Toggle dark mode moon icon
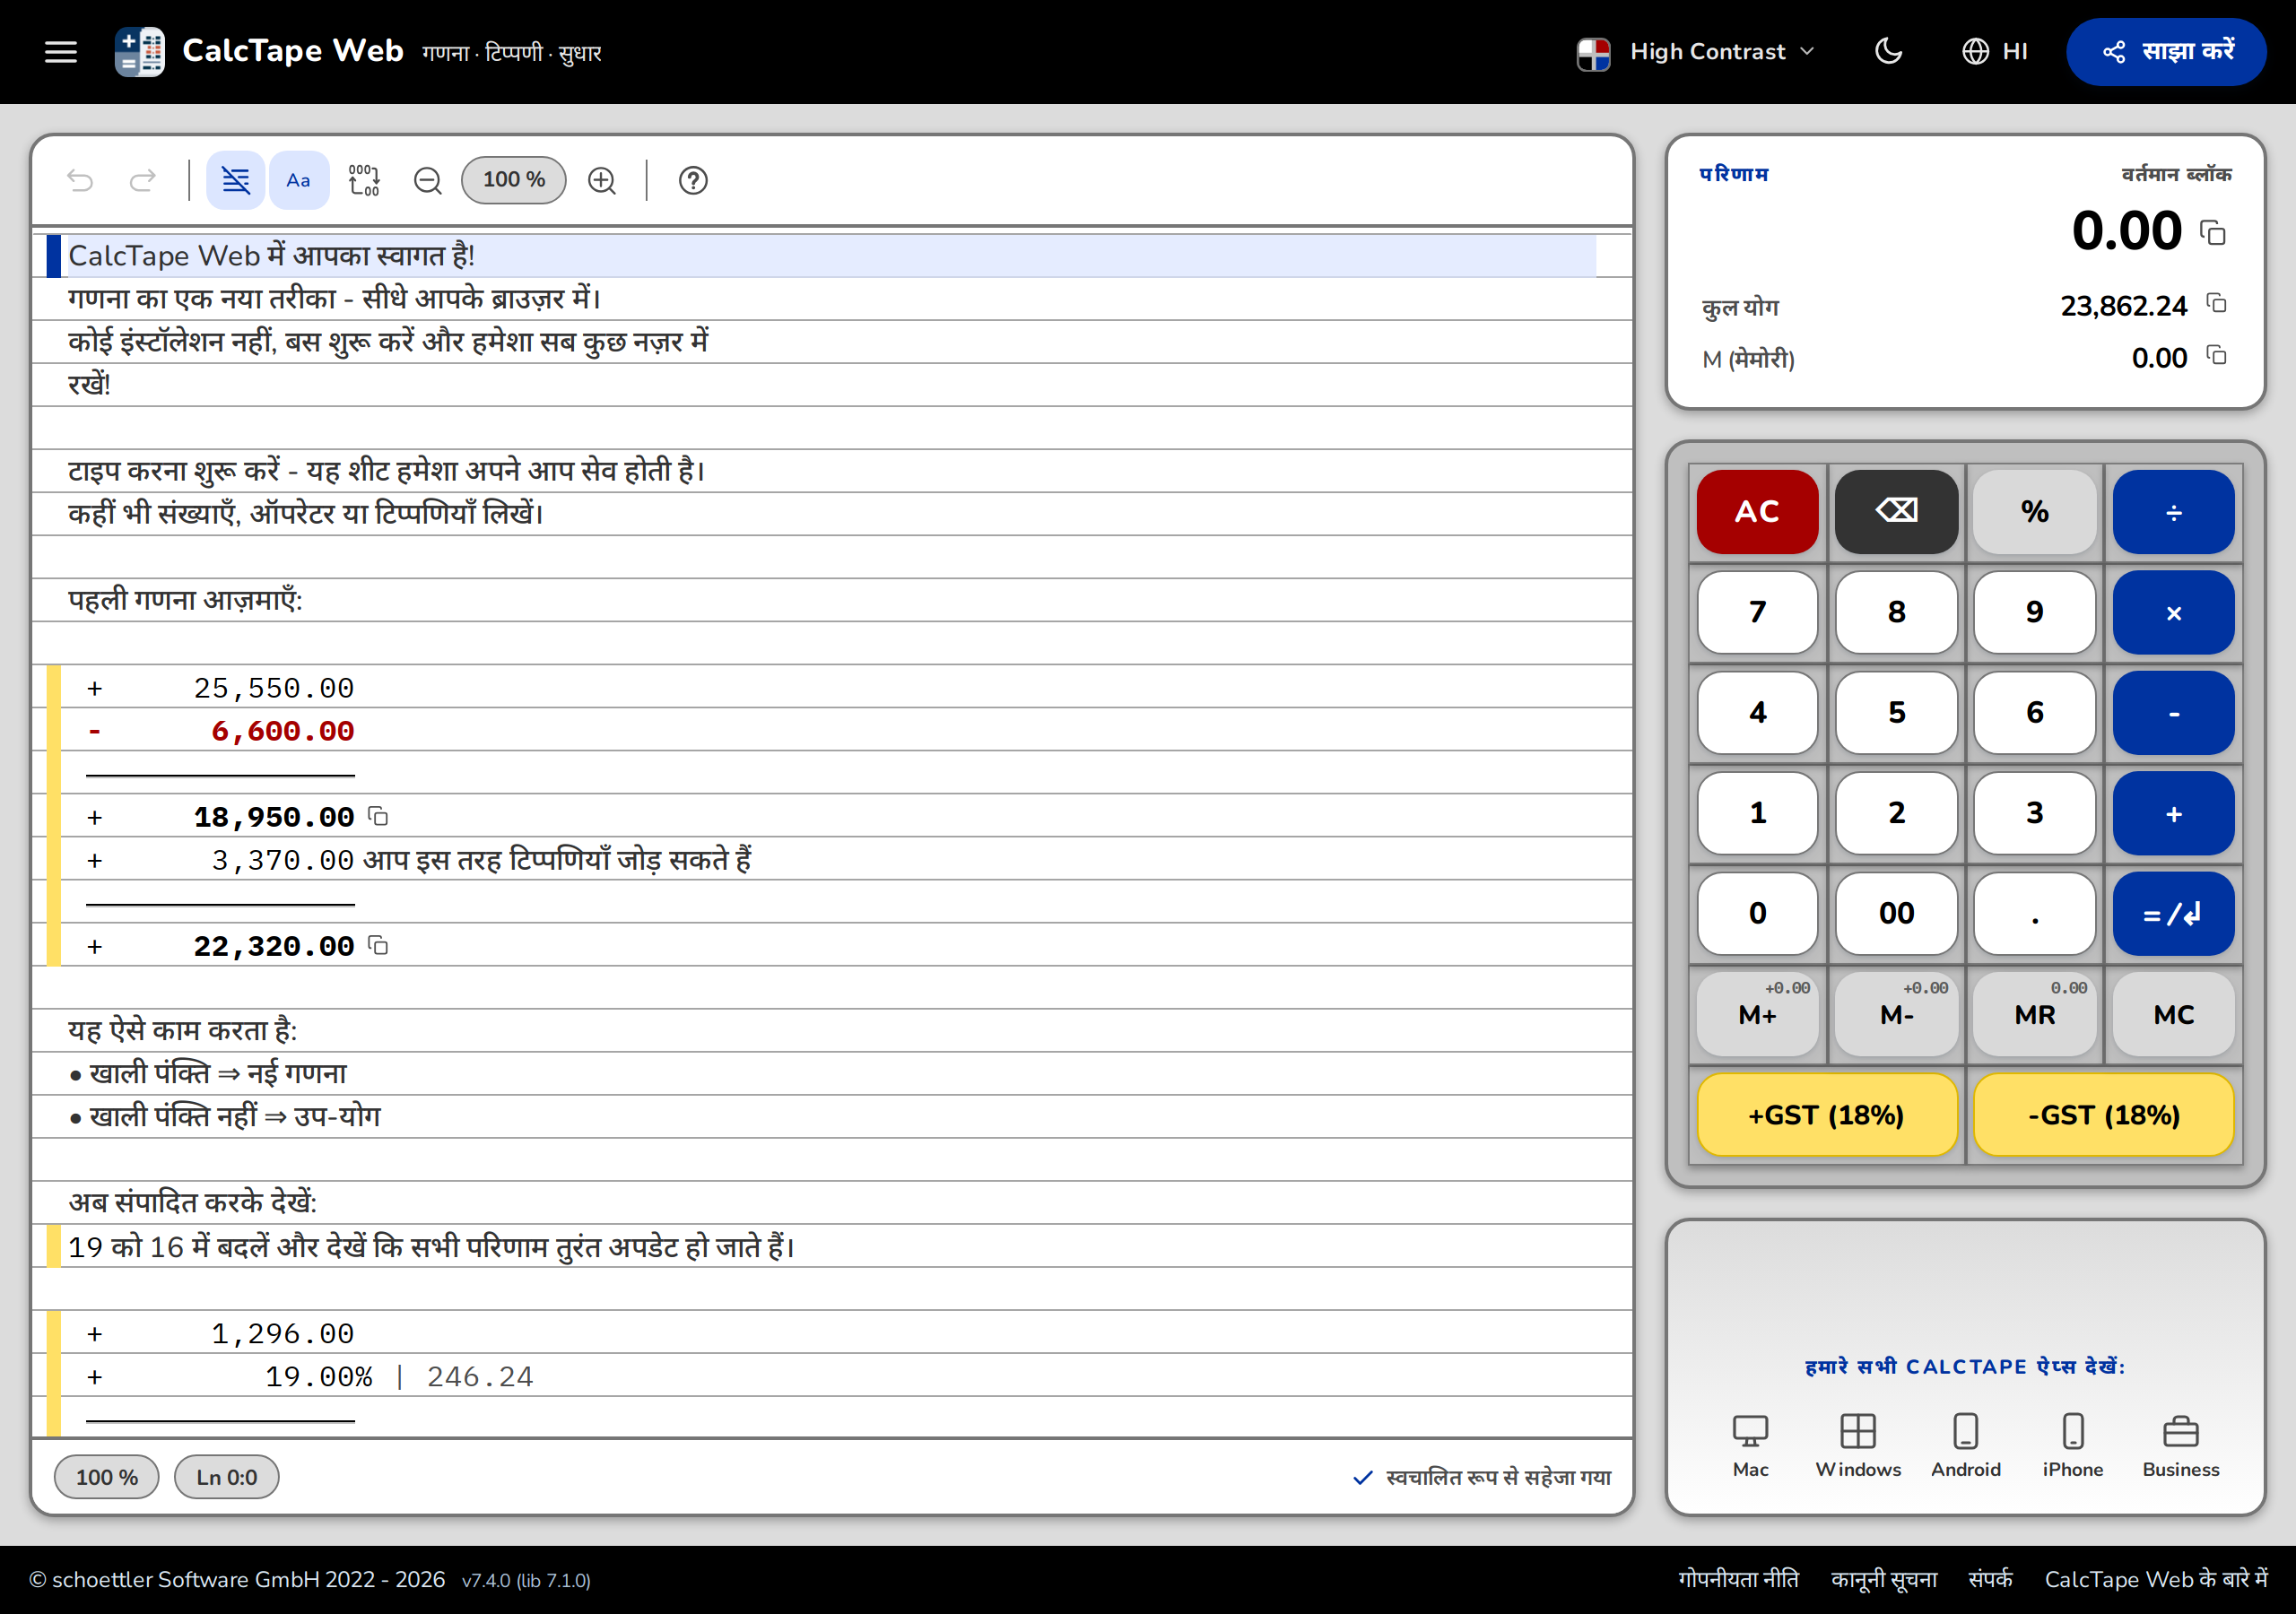Image resolution: width=2296 pixels, height=1614 pixels. (1888, 51)
